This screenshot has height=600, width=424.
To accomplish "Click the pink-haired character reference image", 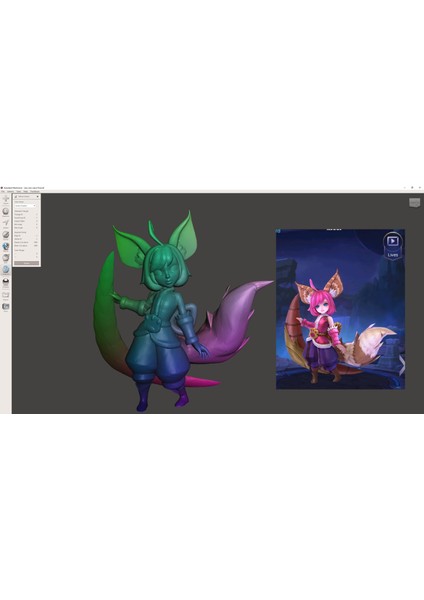I will (x=340, y=309).
